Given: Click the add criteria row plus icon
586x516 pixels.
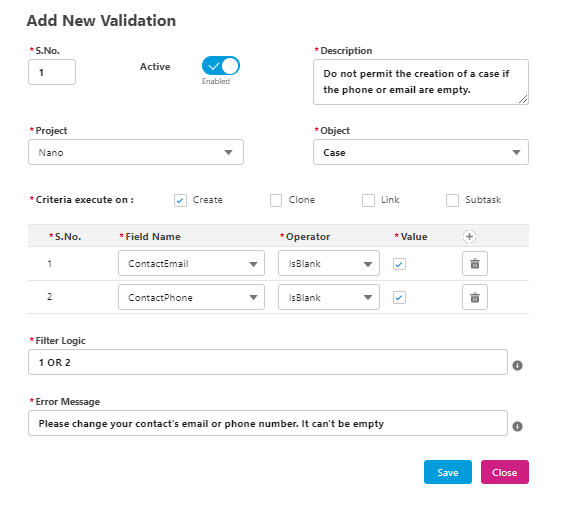Looking at the screenshot, I should pos(469,237).
